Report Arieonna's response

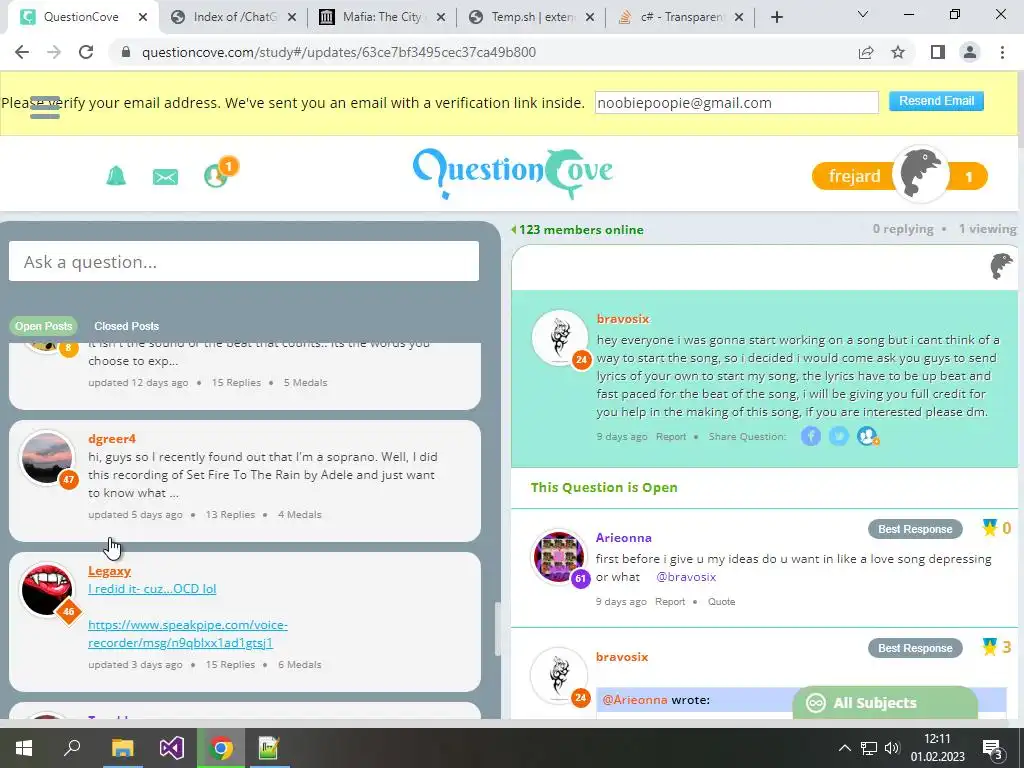point(670,602)
